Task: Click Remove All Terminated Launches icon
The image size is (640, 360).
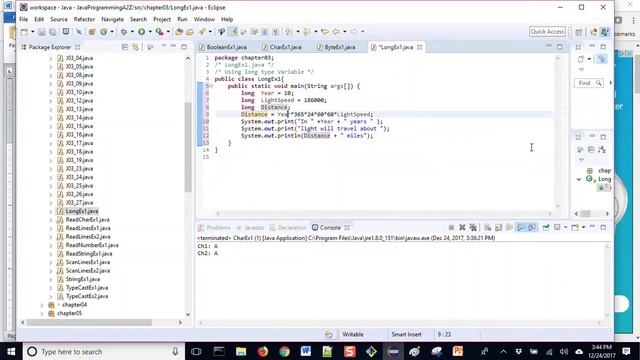Action: coord(473,227)
